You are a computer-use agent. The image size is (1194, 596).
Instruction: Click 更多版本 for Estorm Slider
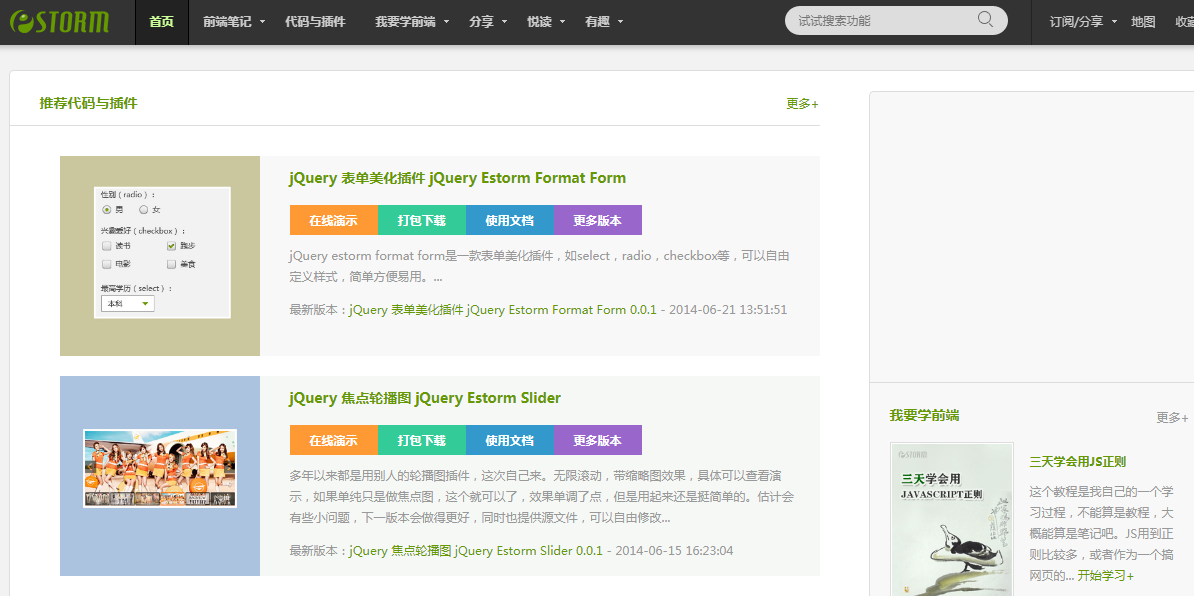pos(598,440)
